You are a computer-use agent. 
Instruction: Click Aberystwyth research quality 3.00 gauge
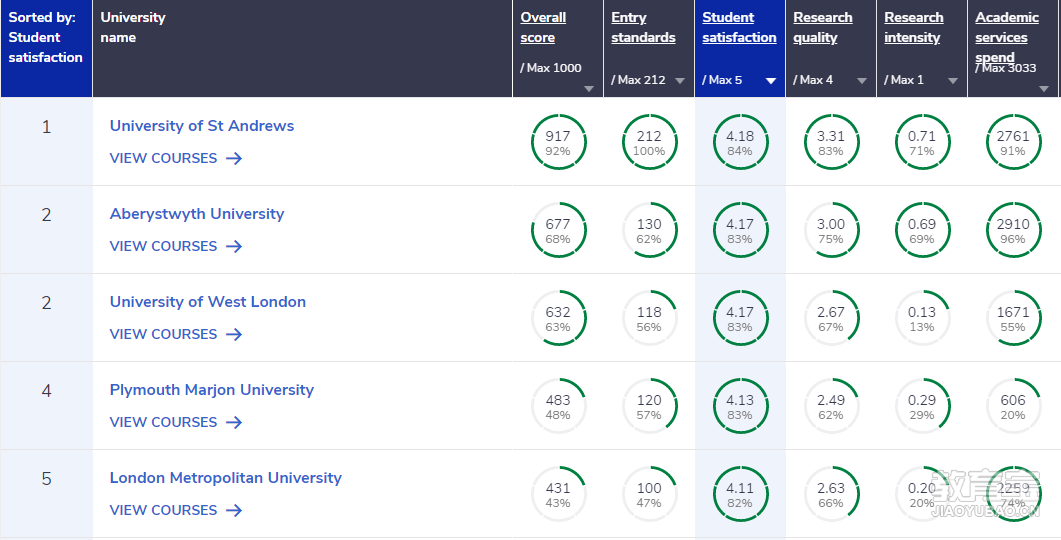(x=831, y=230)
